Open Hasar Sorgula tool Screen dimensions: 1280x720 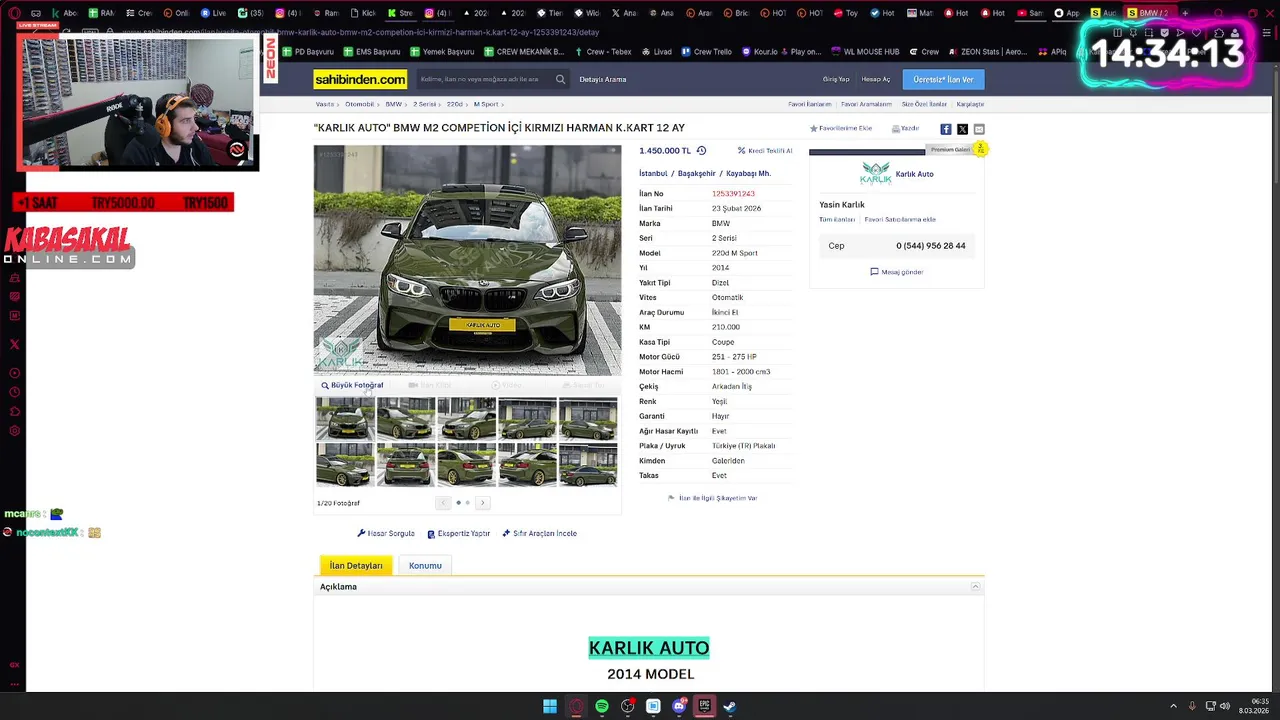point(386,533)
